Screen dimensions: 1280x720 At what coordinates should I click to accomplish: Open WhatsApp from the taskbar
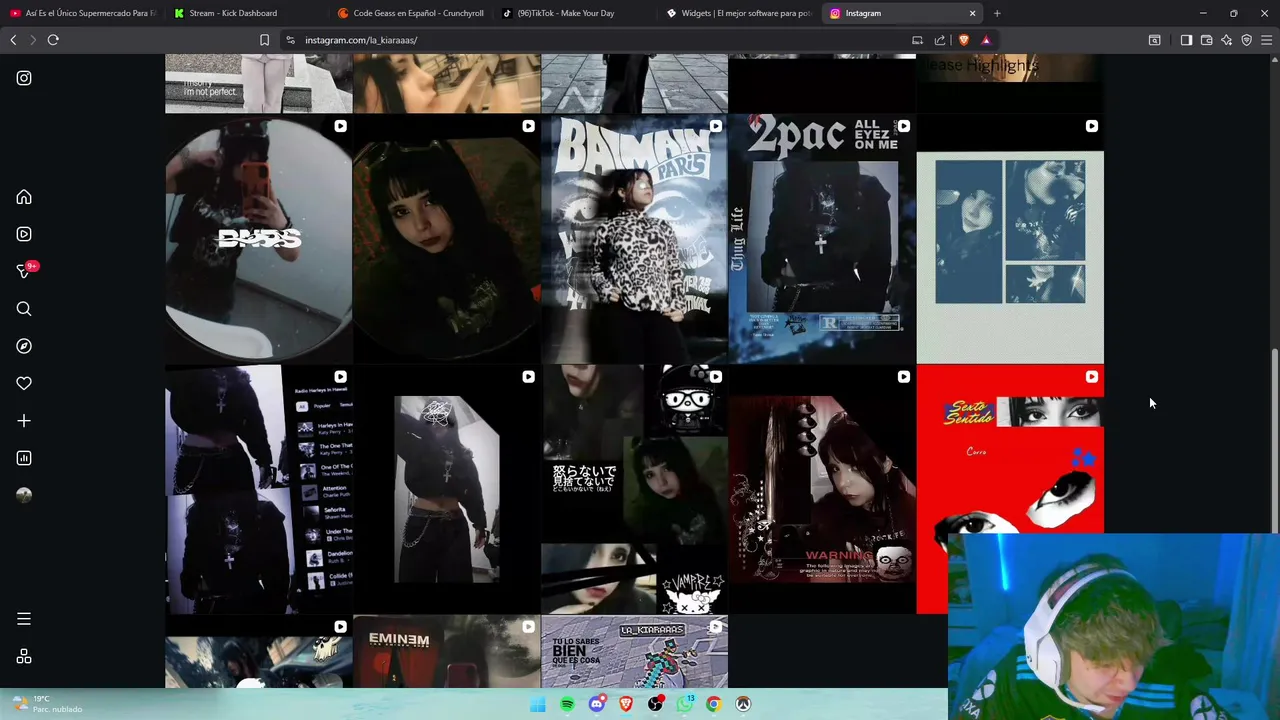685,704
